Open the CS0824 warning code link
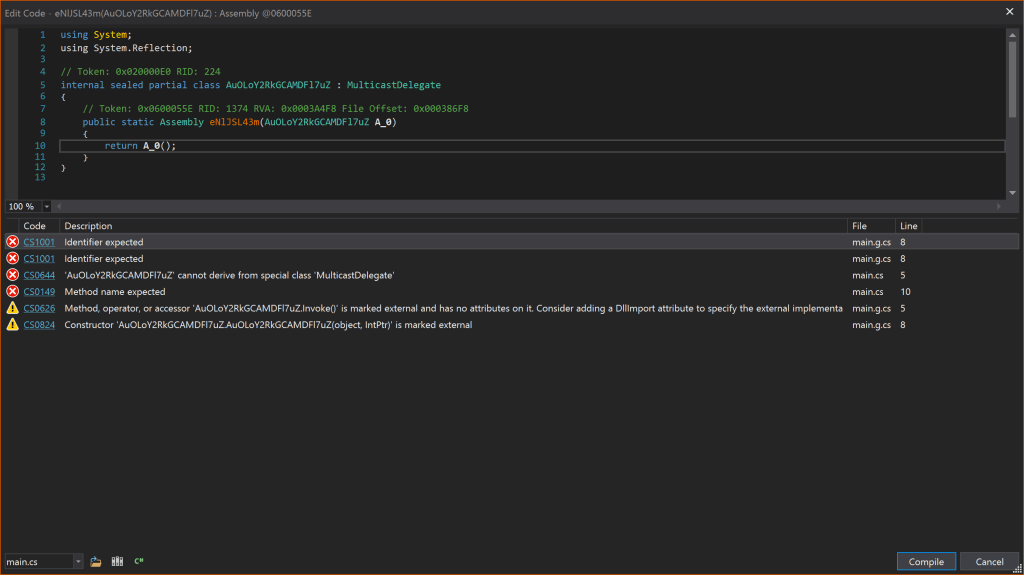Image resolution: width=1024 pixels, height=575 pixels. pos(39,325)
